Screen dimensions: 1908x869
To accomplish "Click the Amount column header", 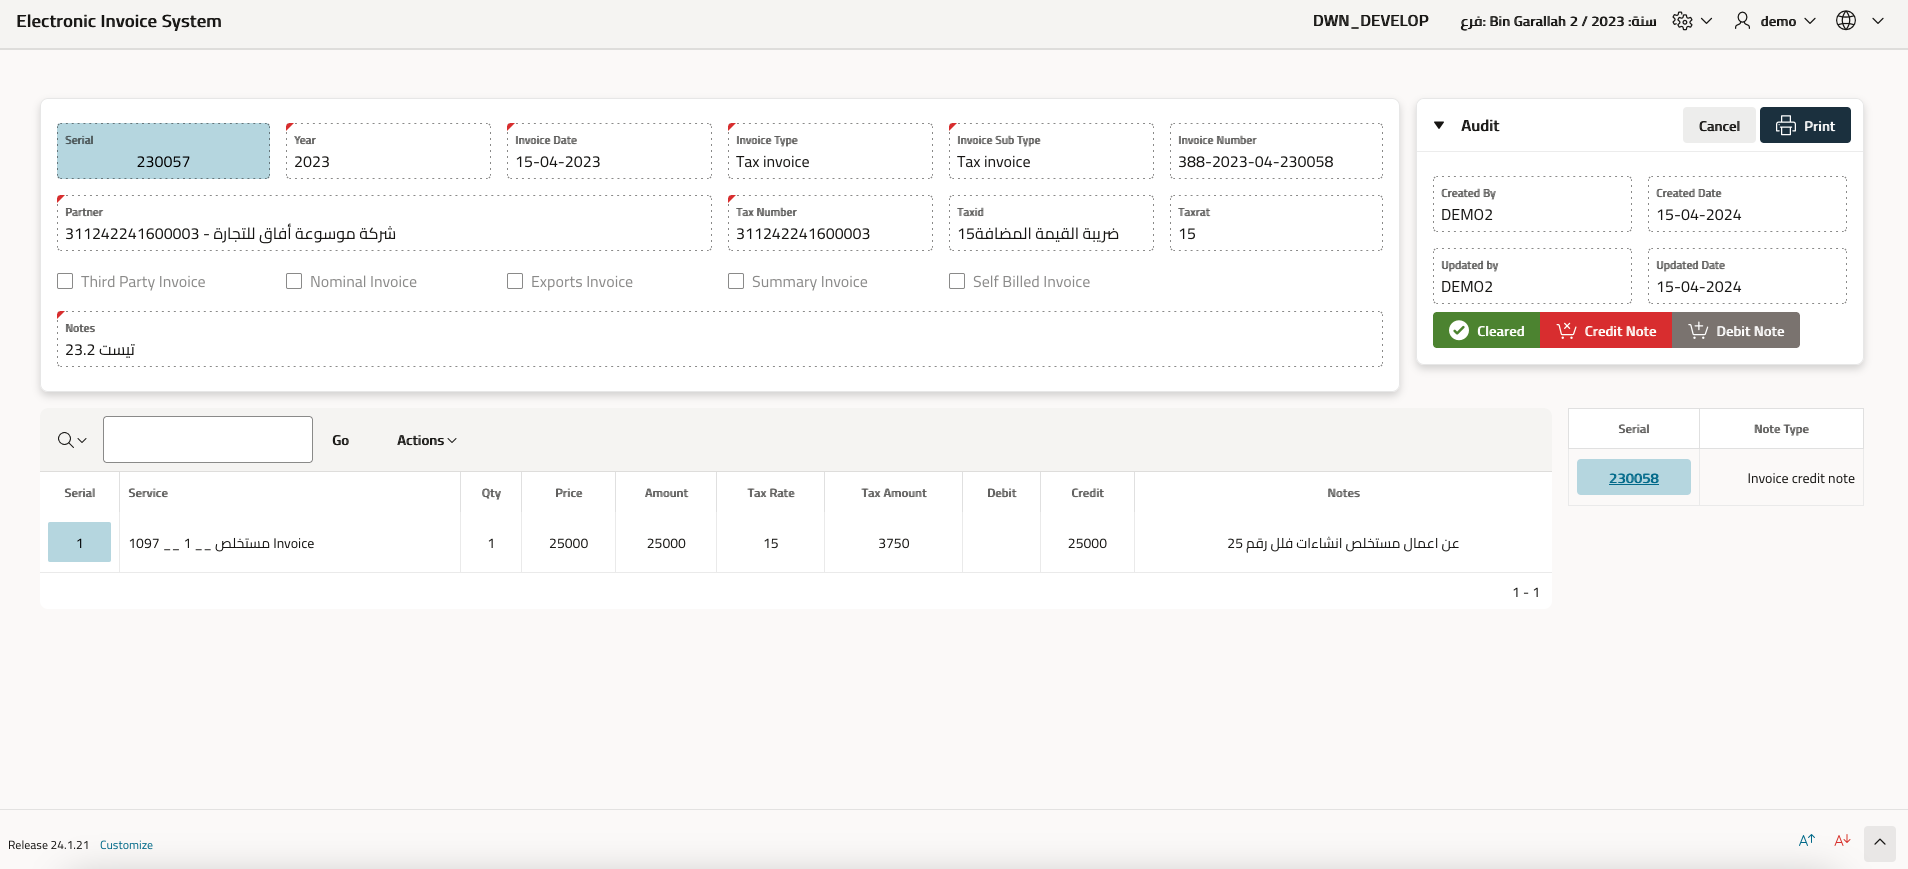I will [x=666, y=493].
